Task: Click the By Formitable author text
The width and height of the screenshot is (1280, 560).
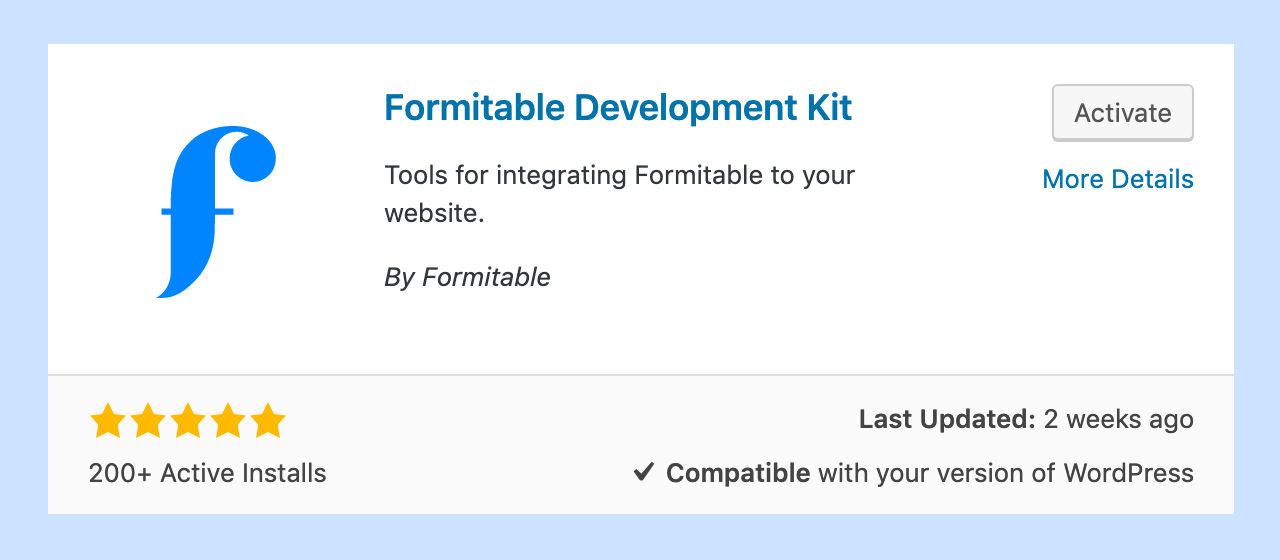Action: point(467,277)
